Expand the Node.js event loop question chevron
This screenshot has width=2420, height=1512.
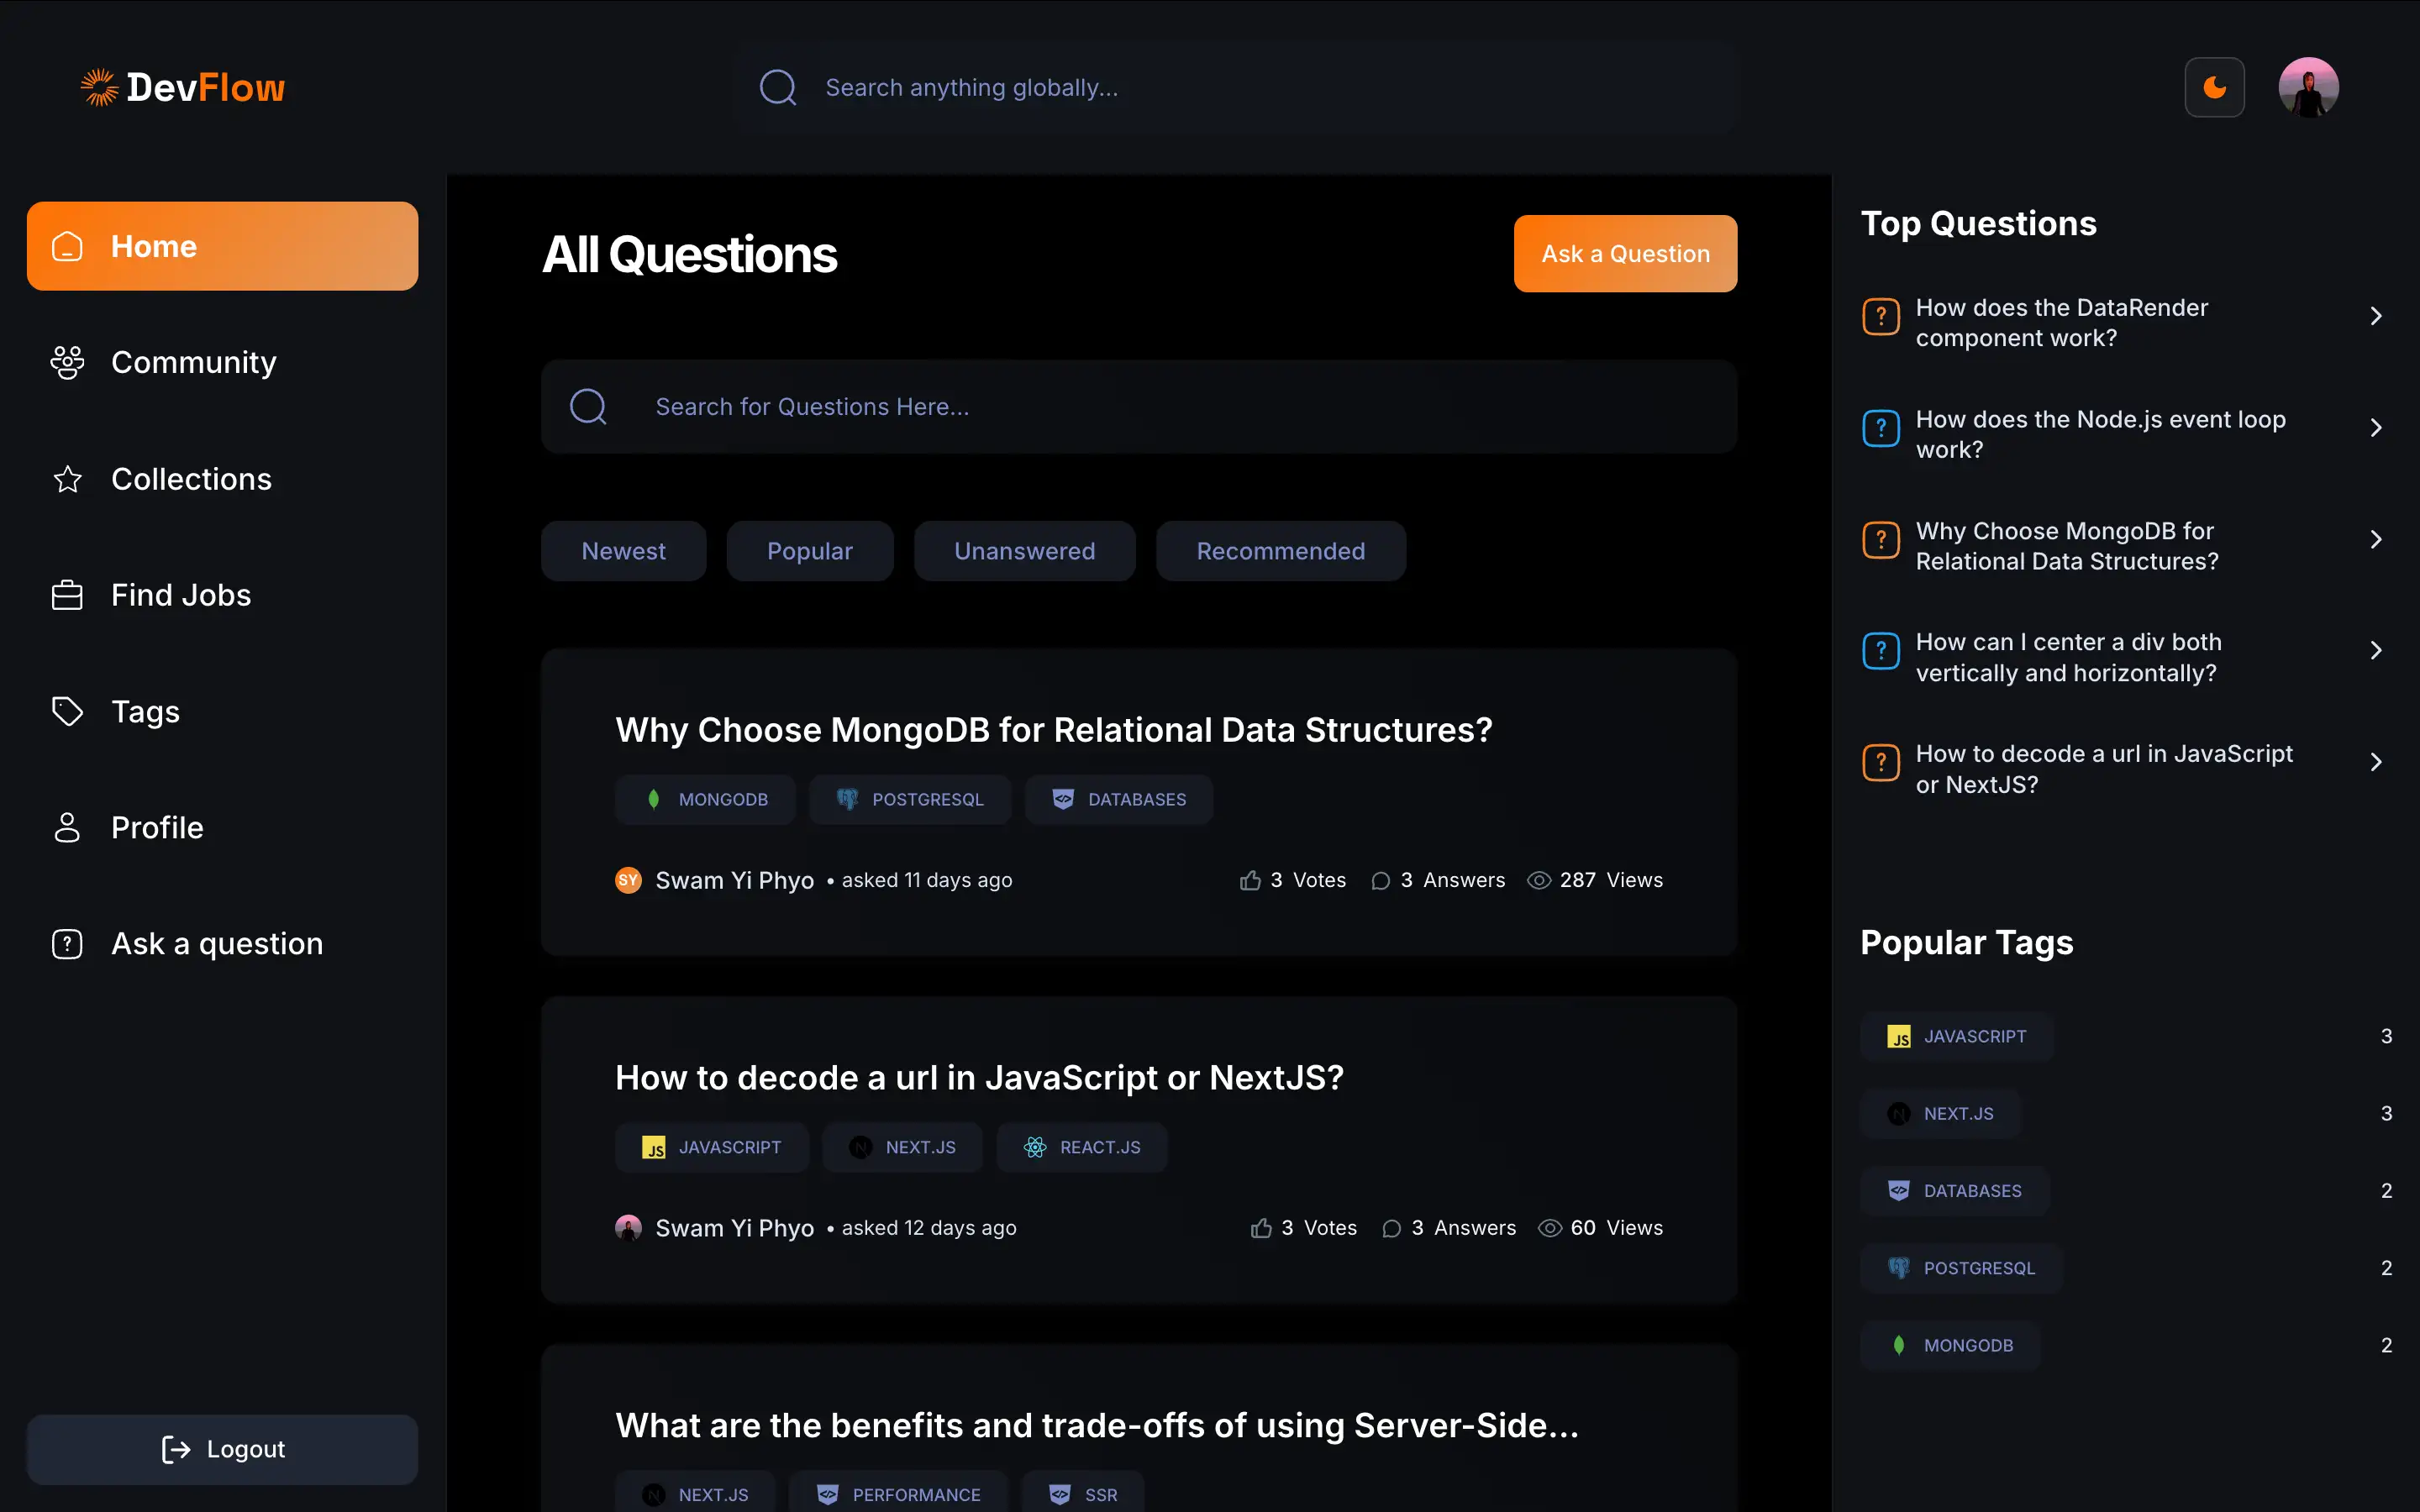coord(2376,427)
